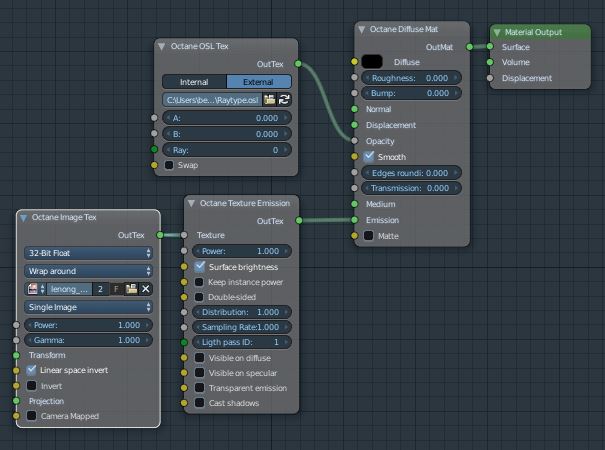This screenshot has height=450, width=605.
Task: Click OutTex socket of Octane Texture Emission
Action: 299,220
